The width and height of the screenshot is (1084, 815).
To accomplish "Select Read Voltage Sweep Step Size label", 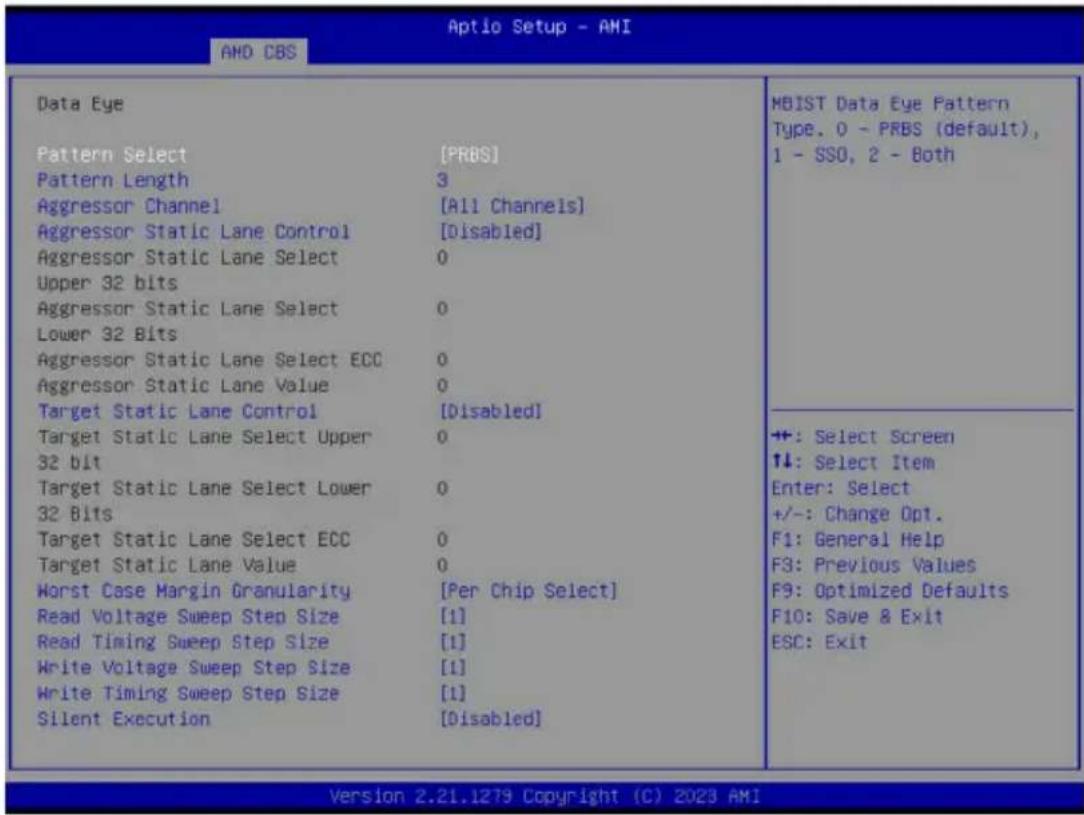I will (188, 617).
